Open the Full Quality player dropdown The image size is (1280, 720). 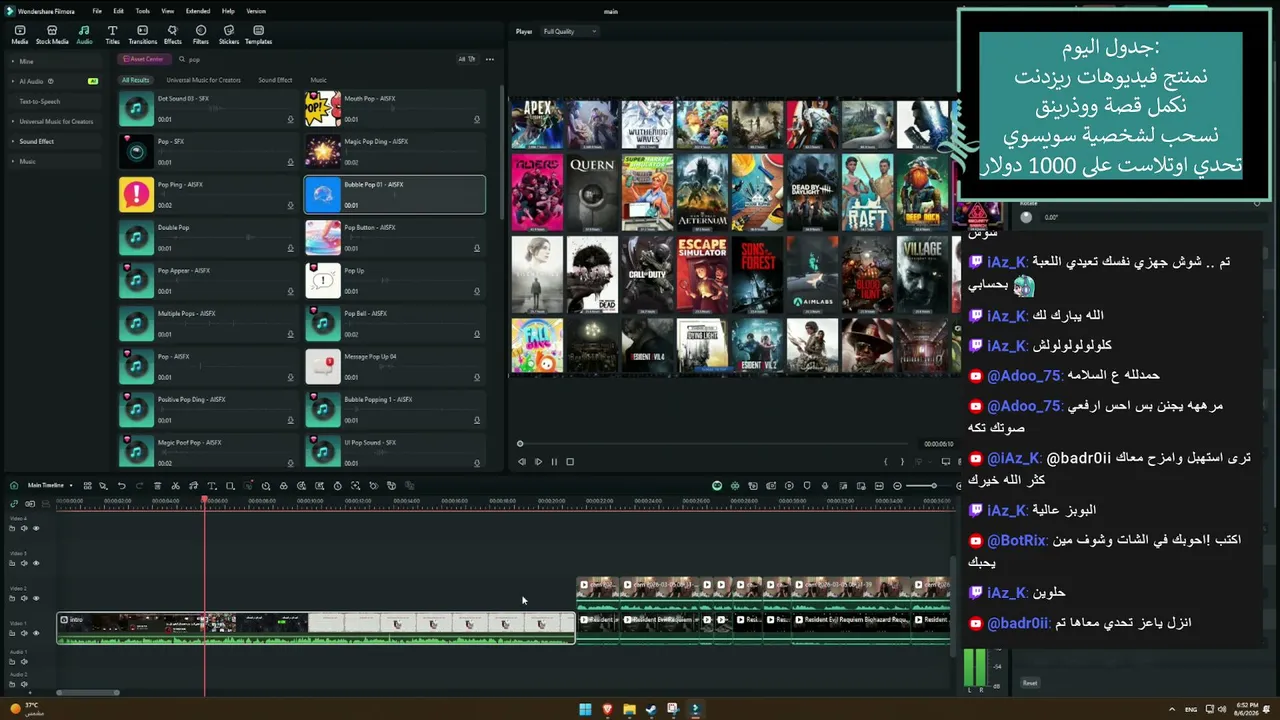coord(569,31)
